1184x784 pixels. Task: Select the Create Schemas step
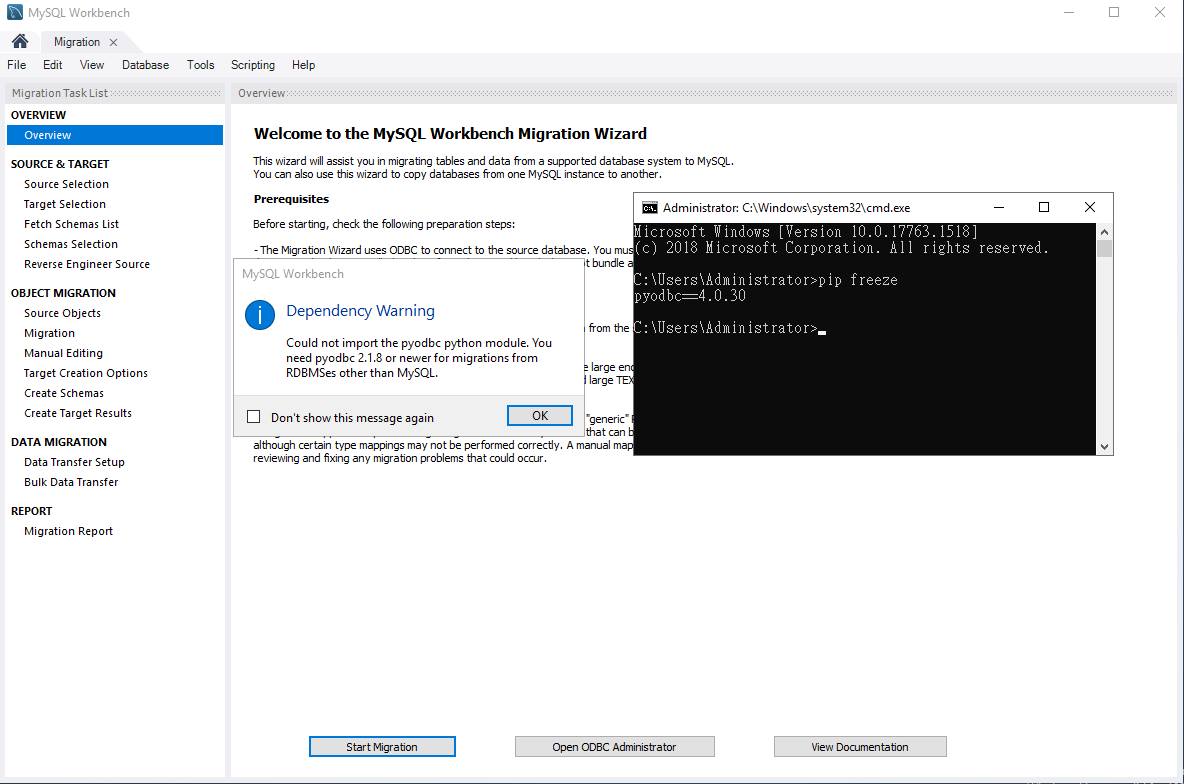[64, 394]
